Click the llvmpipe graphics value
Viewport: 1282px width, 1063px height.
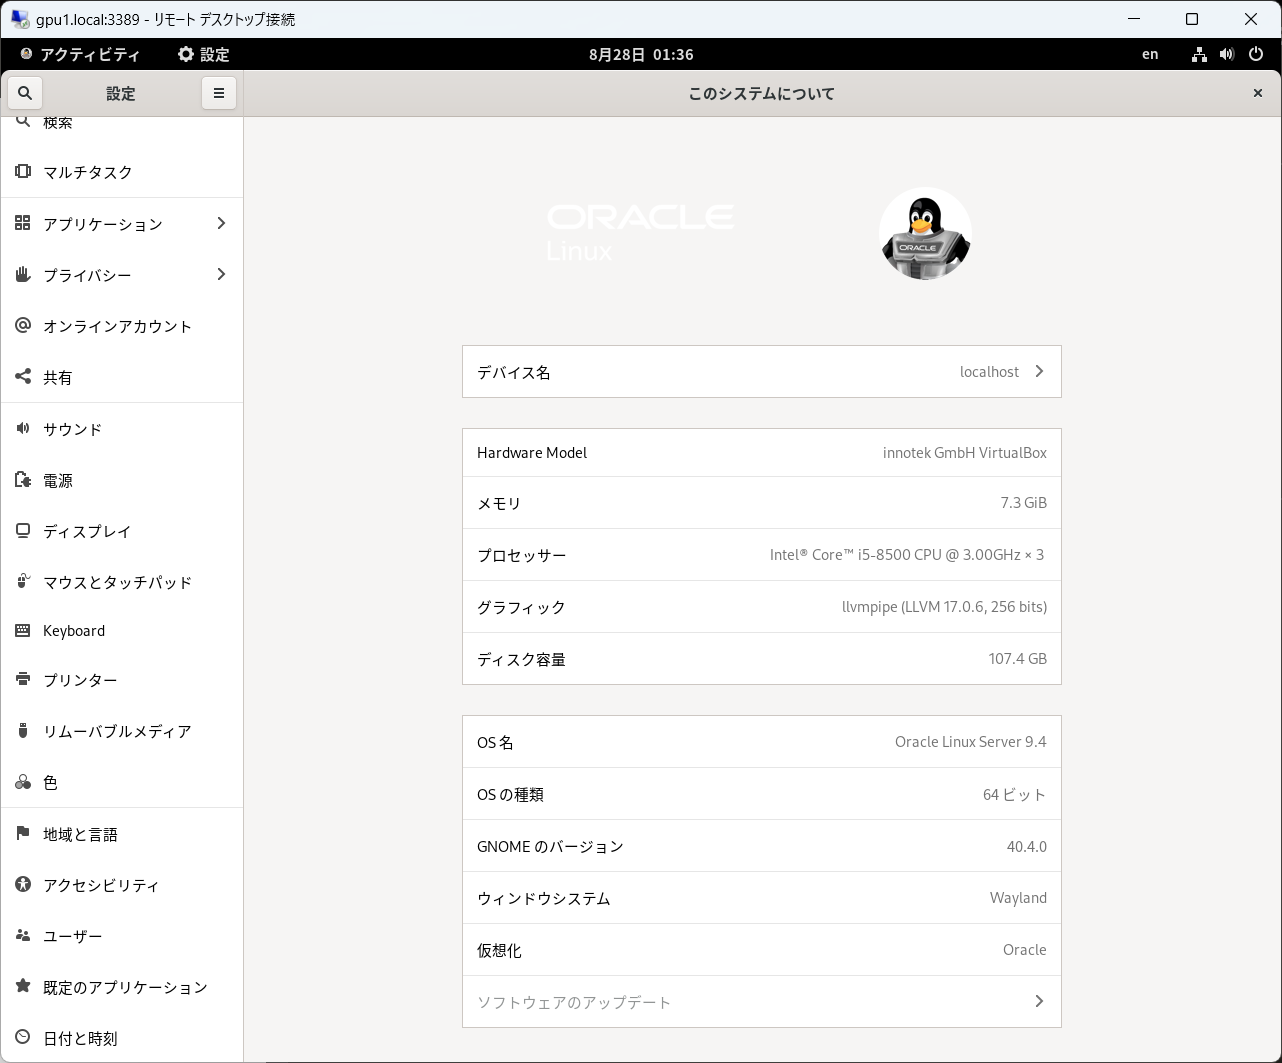click(x=944, y=606)
